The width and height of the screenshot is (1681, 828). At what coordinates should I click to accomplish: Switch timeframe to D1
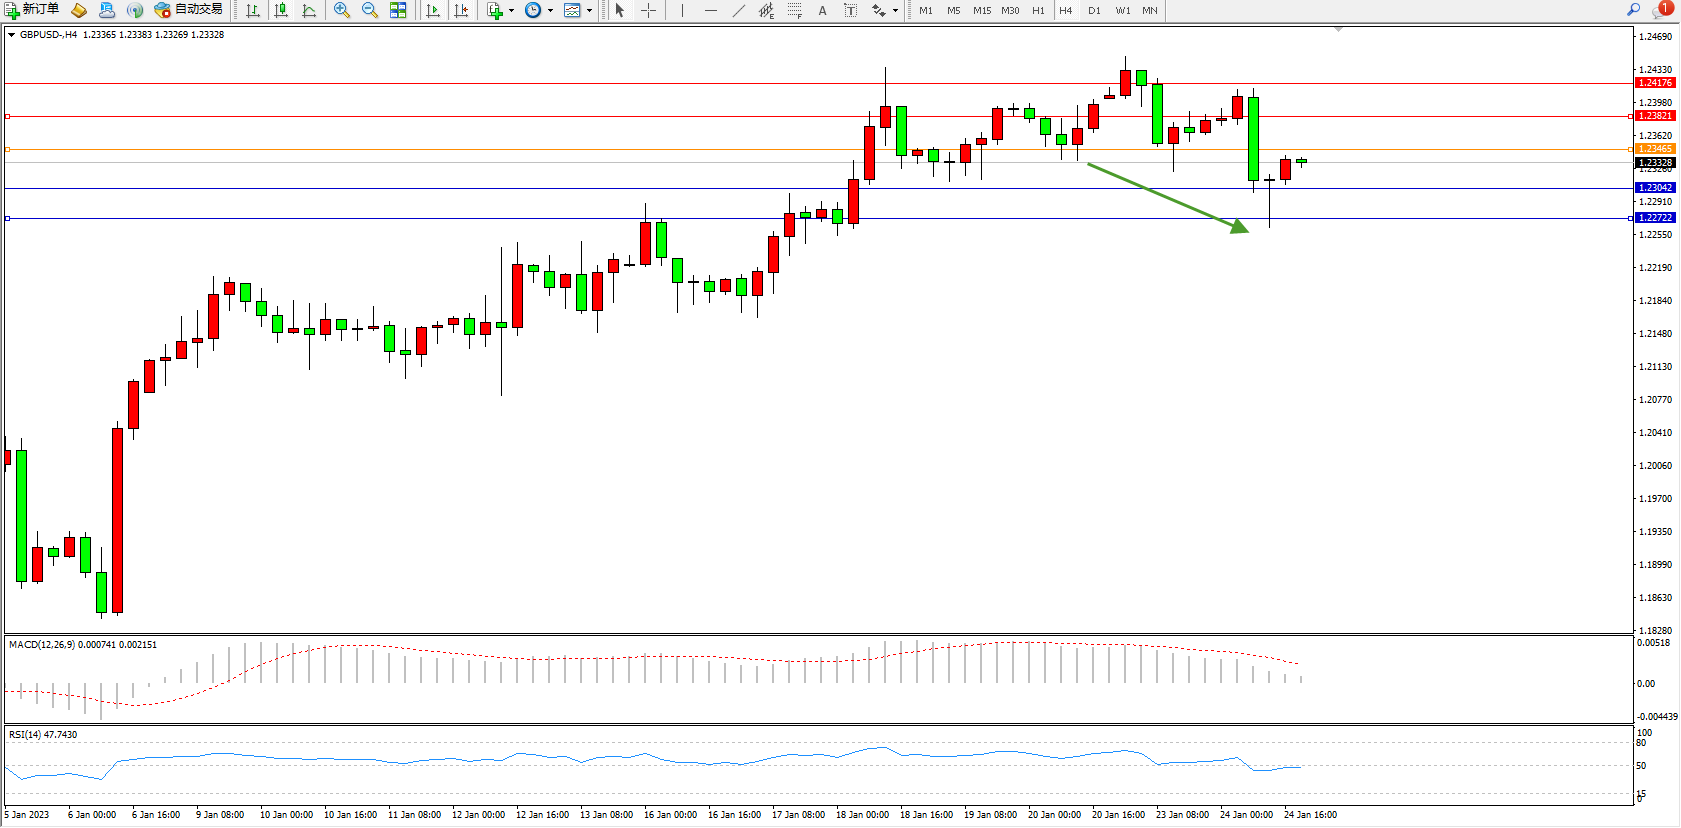(1094, 10)
